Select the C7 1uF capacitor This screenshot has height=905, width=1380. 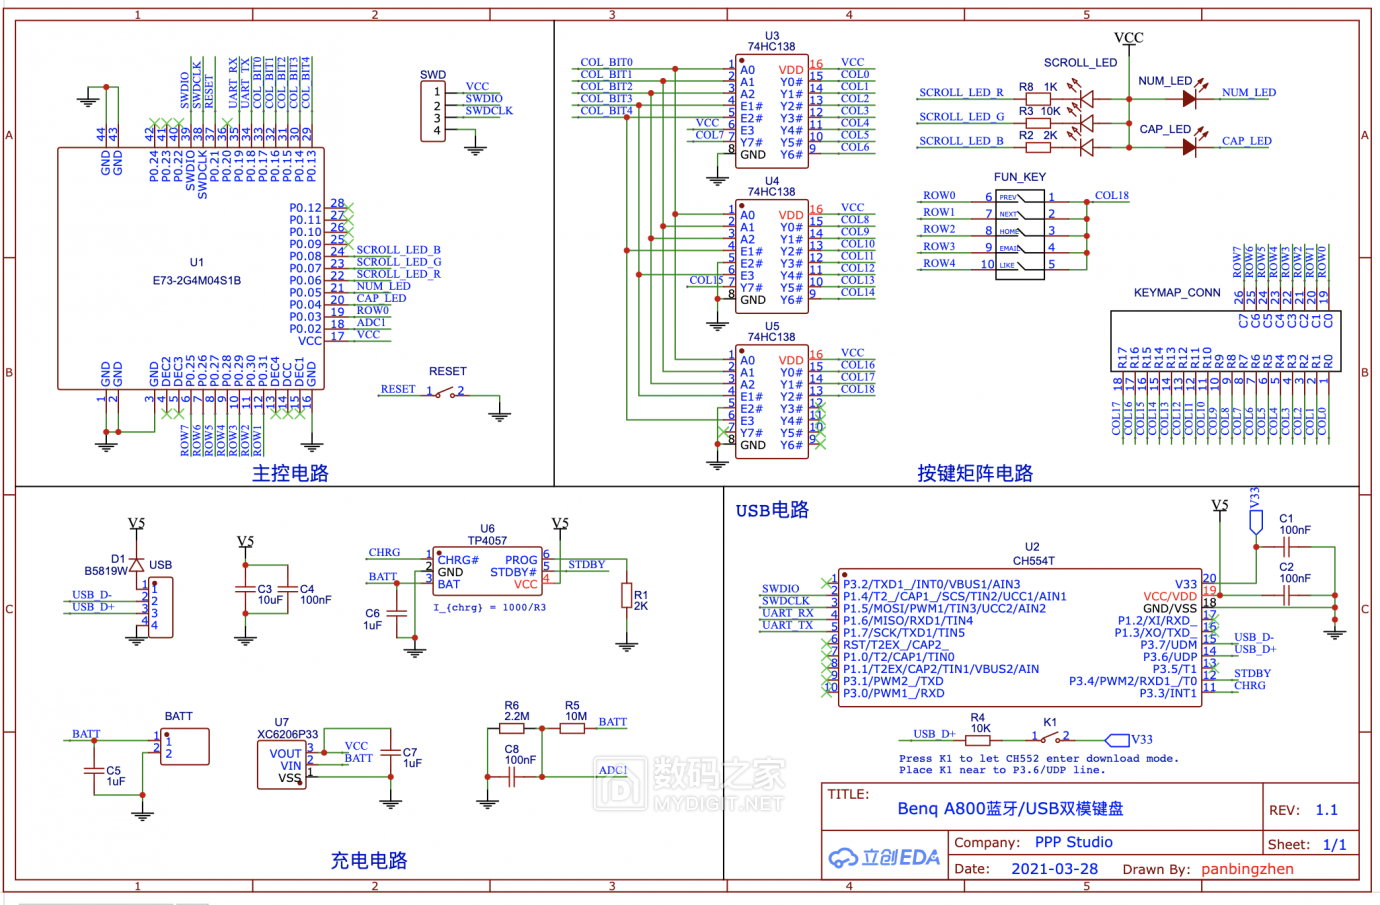(x=391, y=753)
